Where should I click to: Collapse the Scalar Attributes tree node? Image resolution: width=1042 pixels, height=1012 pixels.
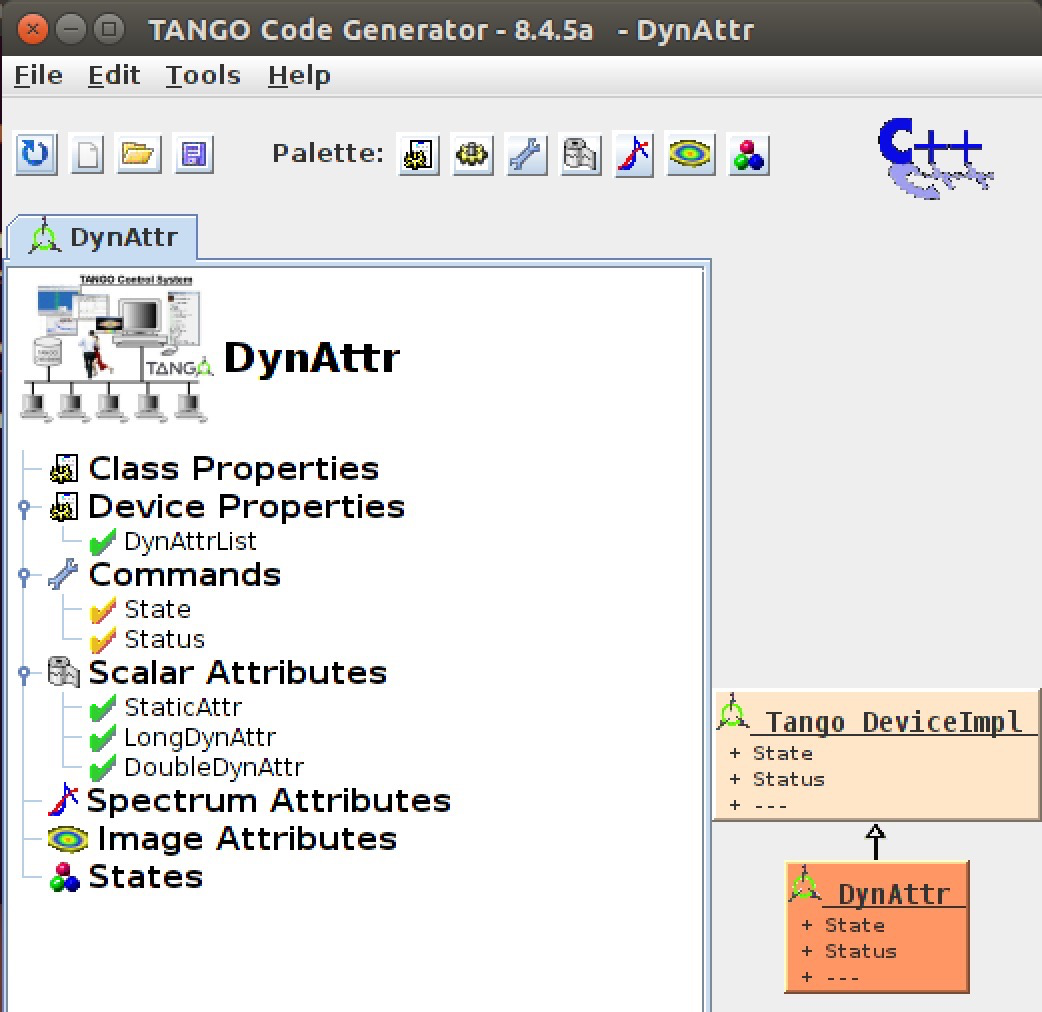click(25, 673)
